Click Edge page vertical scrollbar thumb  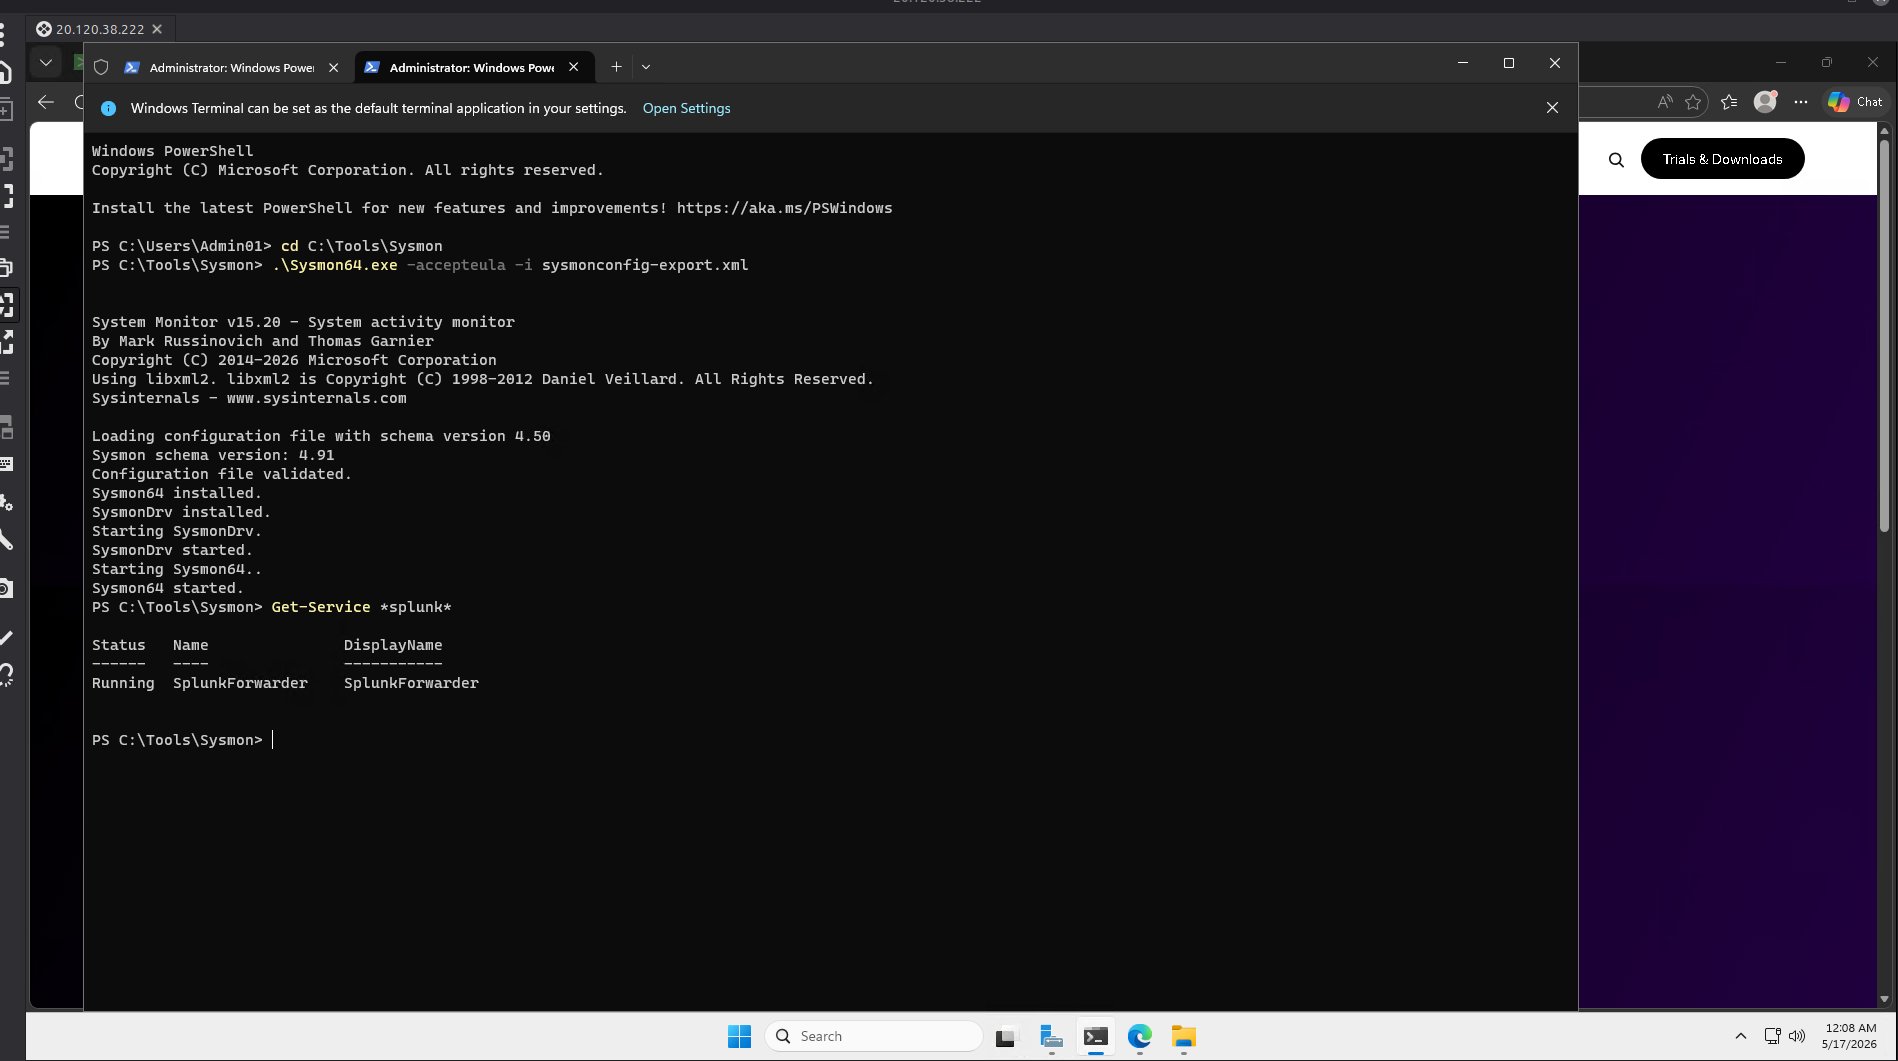tap(1883, 335)
